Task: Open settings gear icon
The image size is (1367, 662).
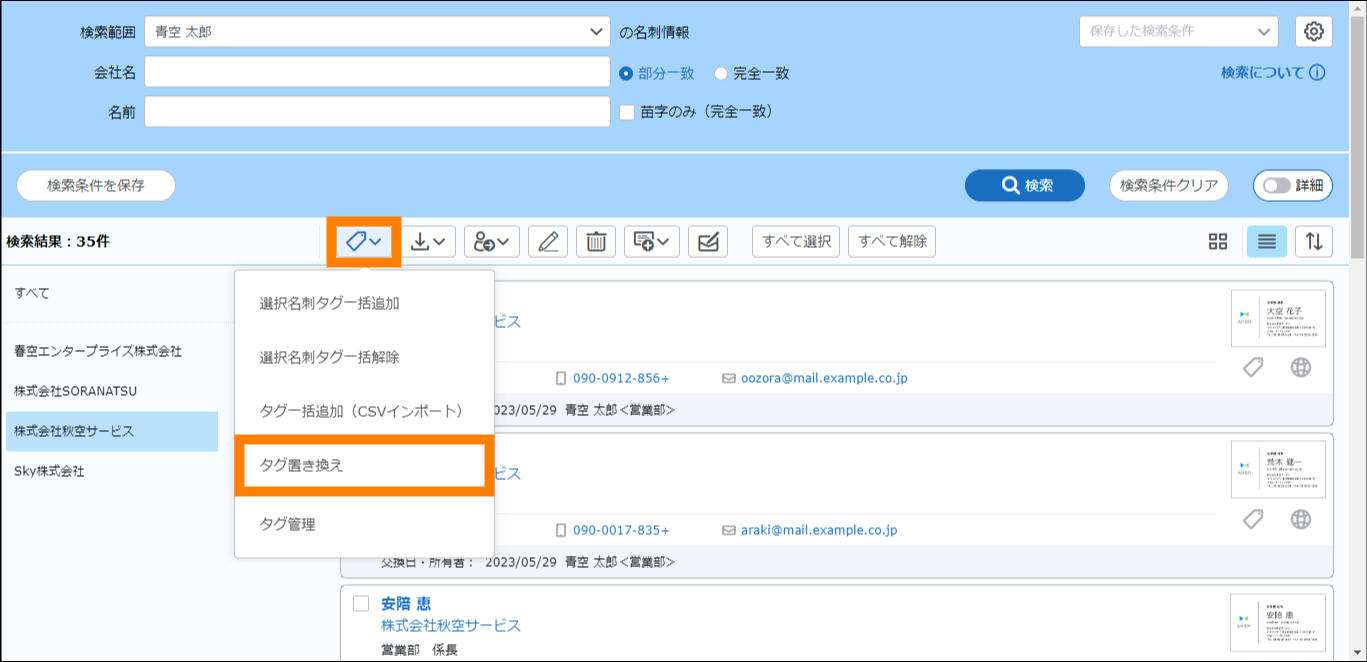Action: click(x=1314, y=32)
